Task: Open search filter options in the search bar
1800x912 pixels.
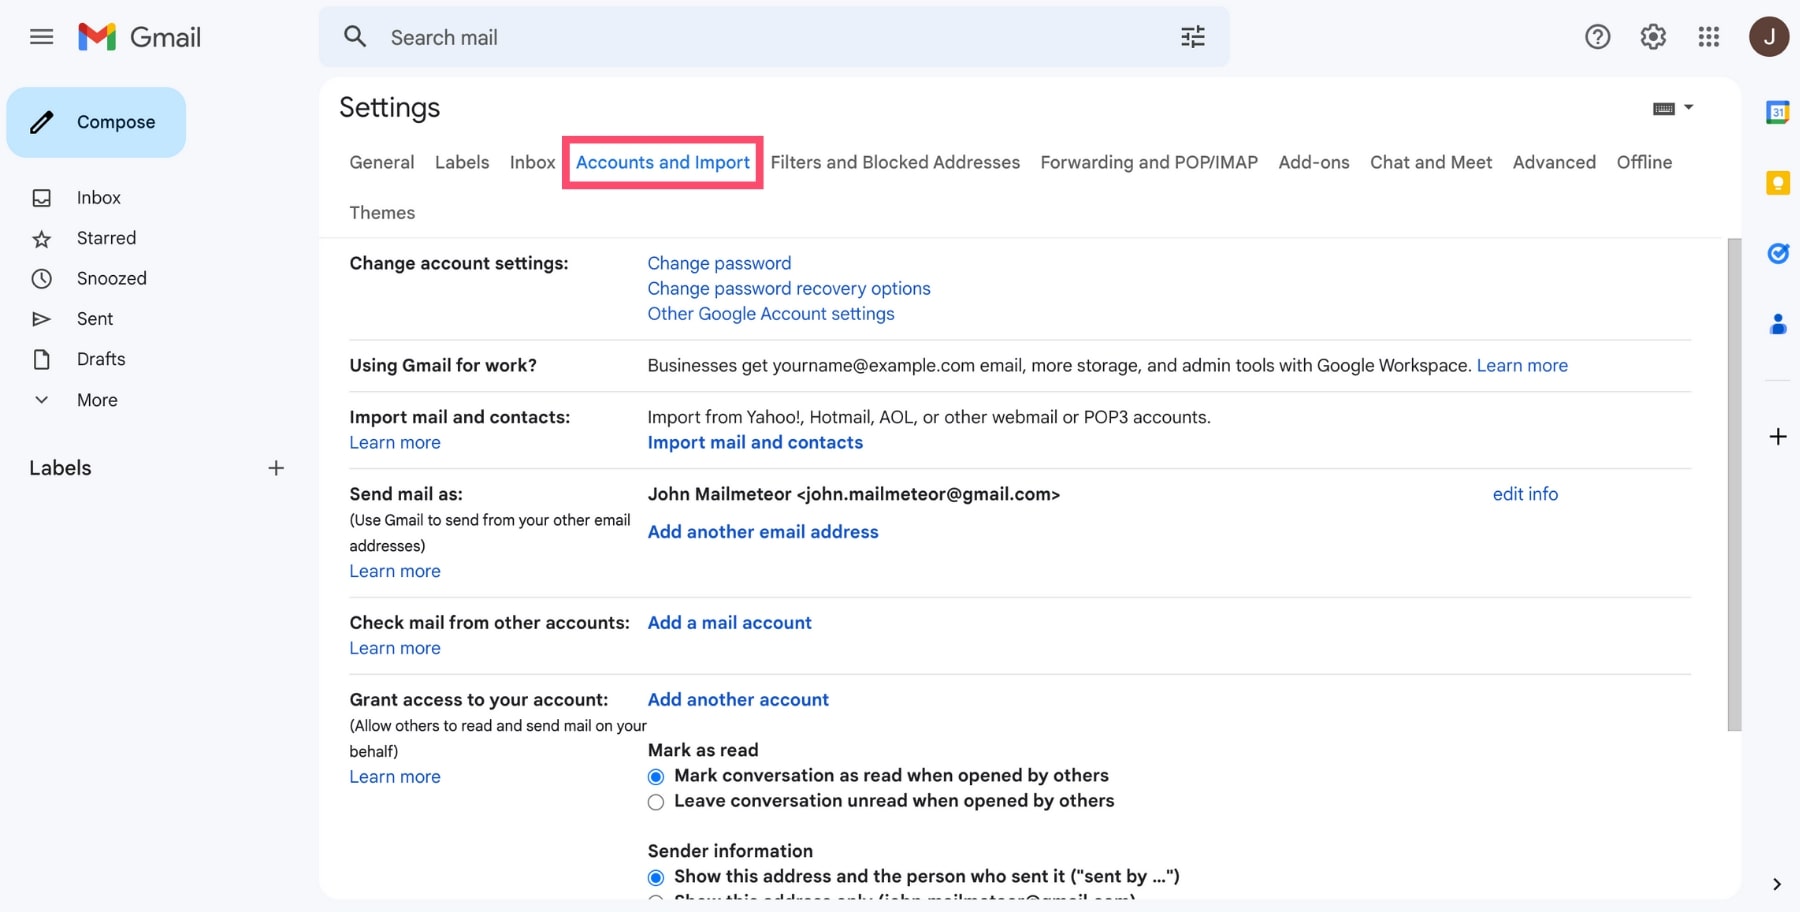Action: (x=1192, y=36)
